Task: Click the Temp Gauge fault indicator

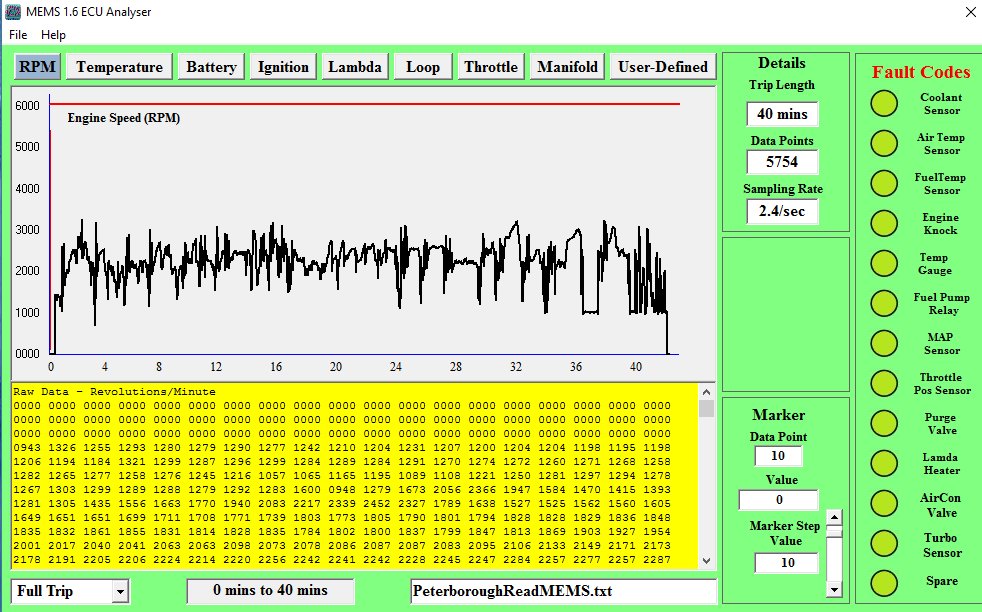Action: click(x=884, y=264)
